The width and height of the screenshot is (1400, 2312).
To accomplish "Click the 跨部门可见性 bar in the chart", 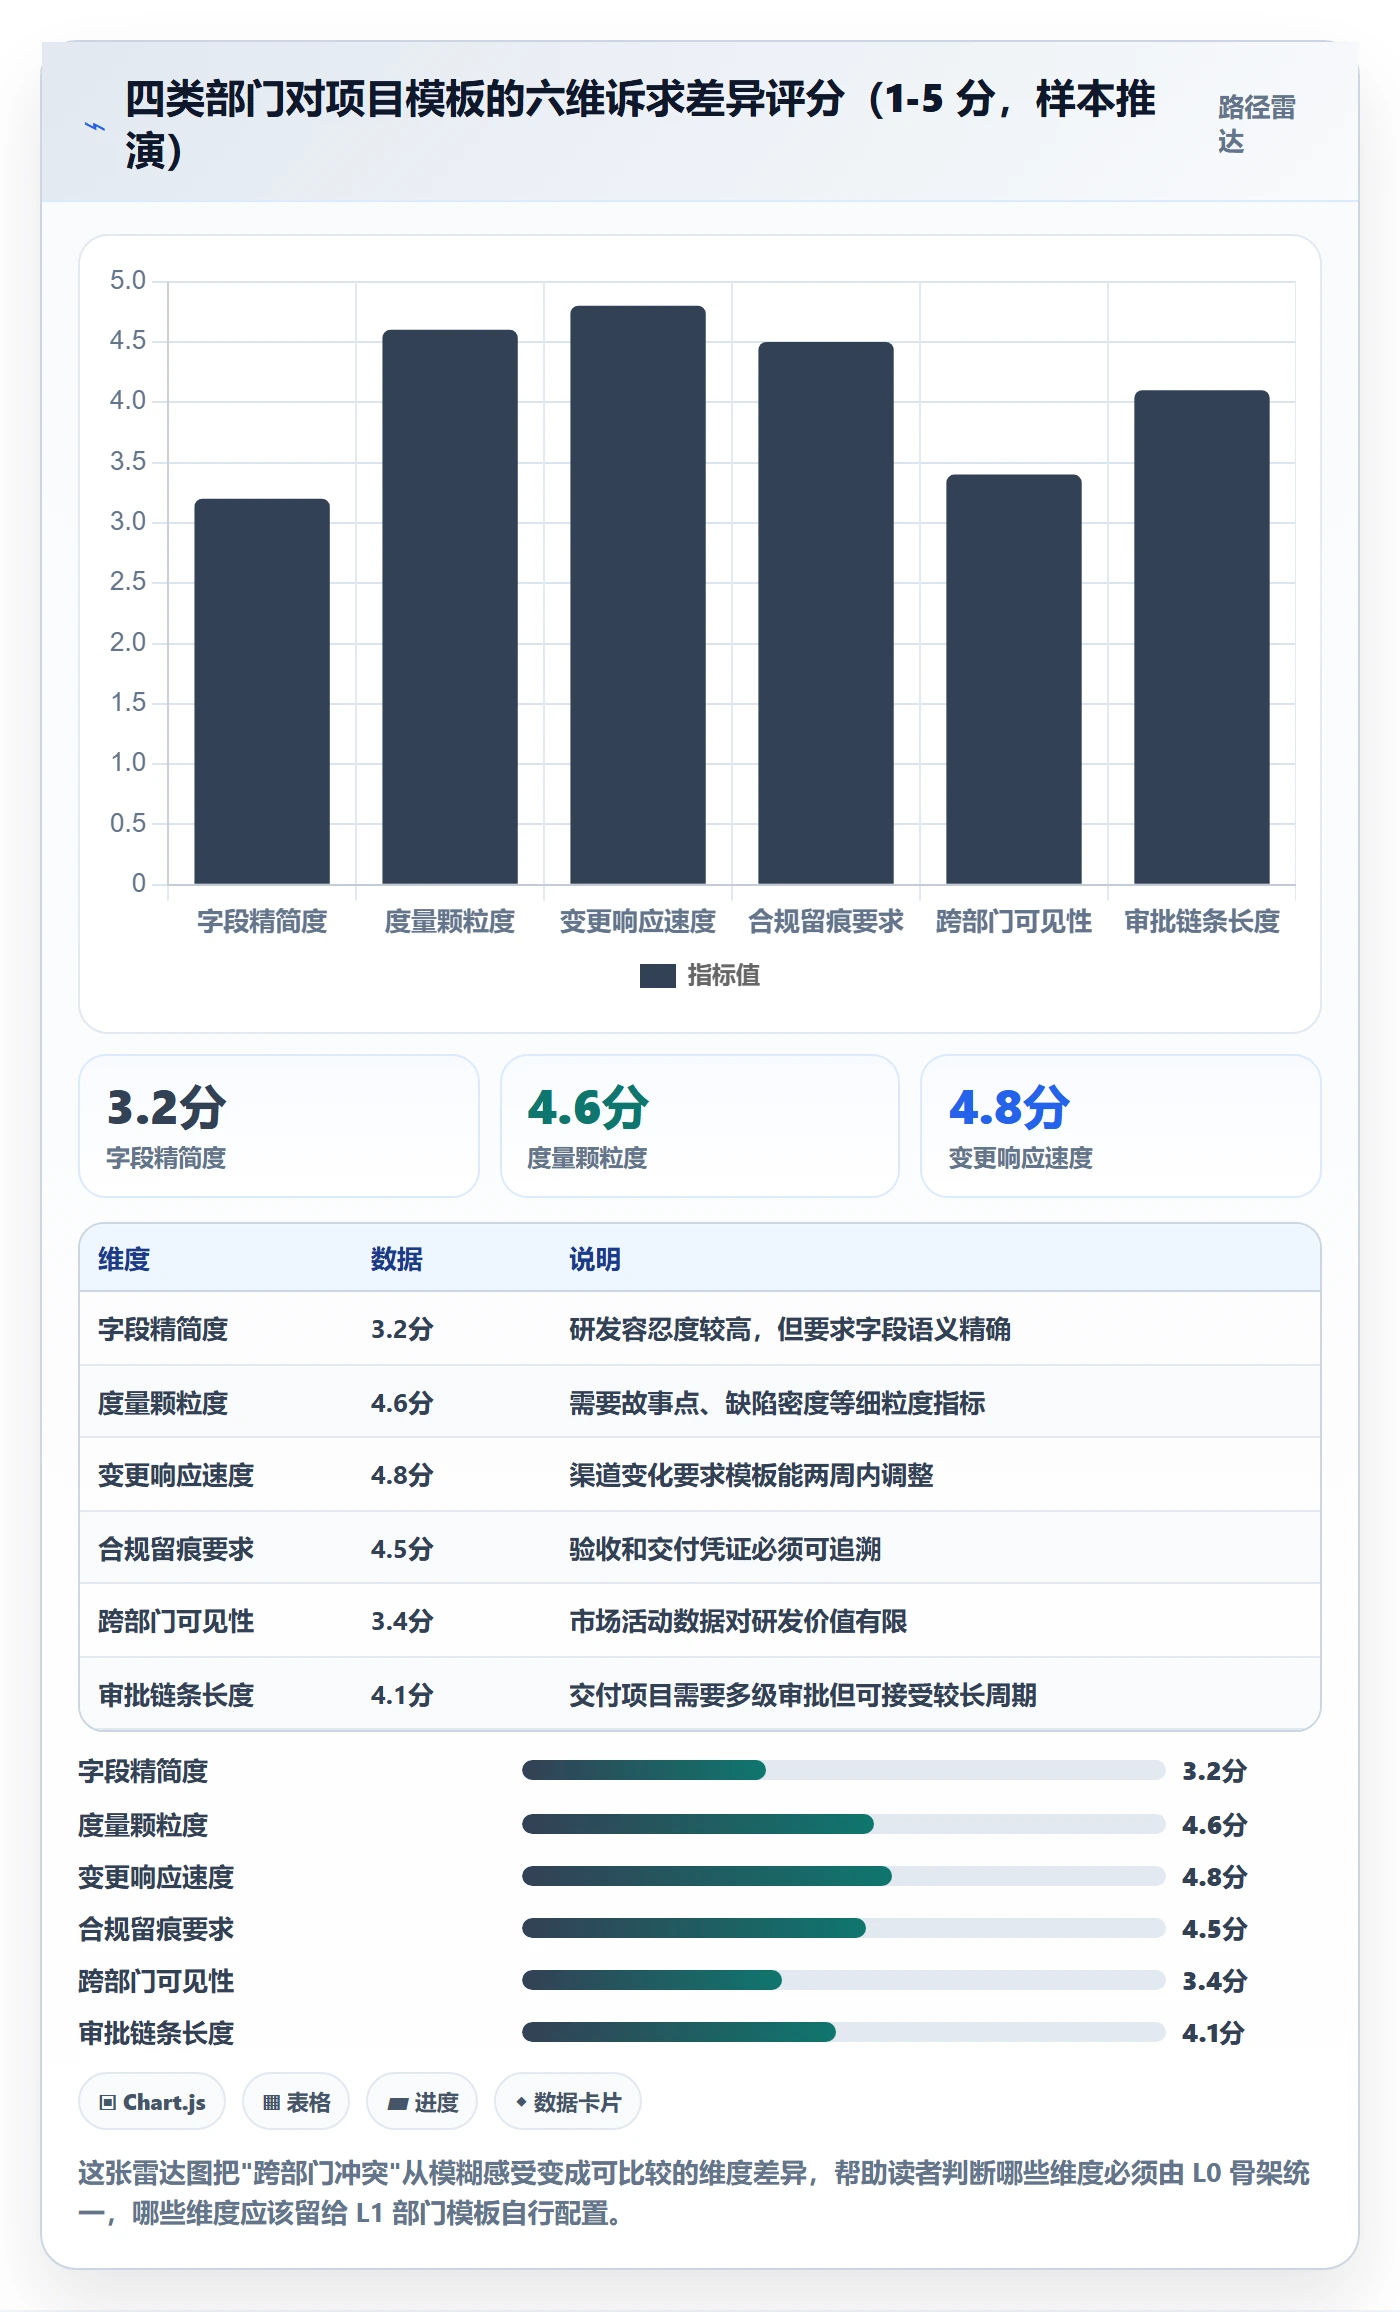I will point(1014,679).
